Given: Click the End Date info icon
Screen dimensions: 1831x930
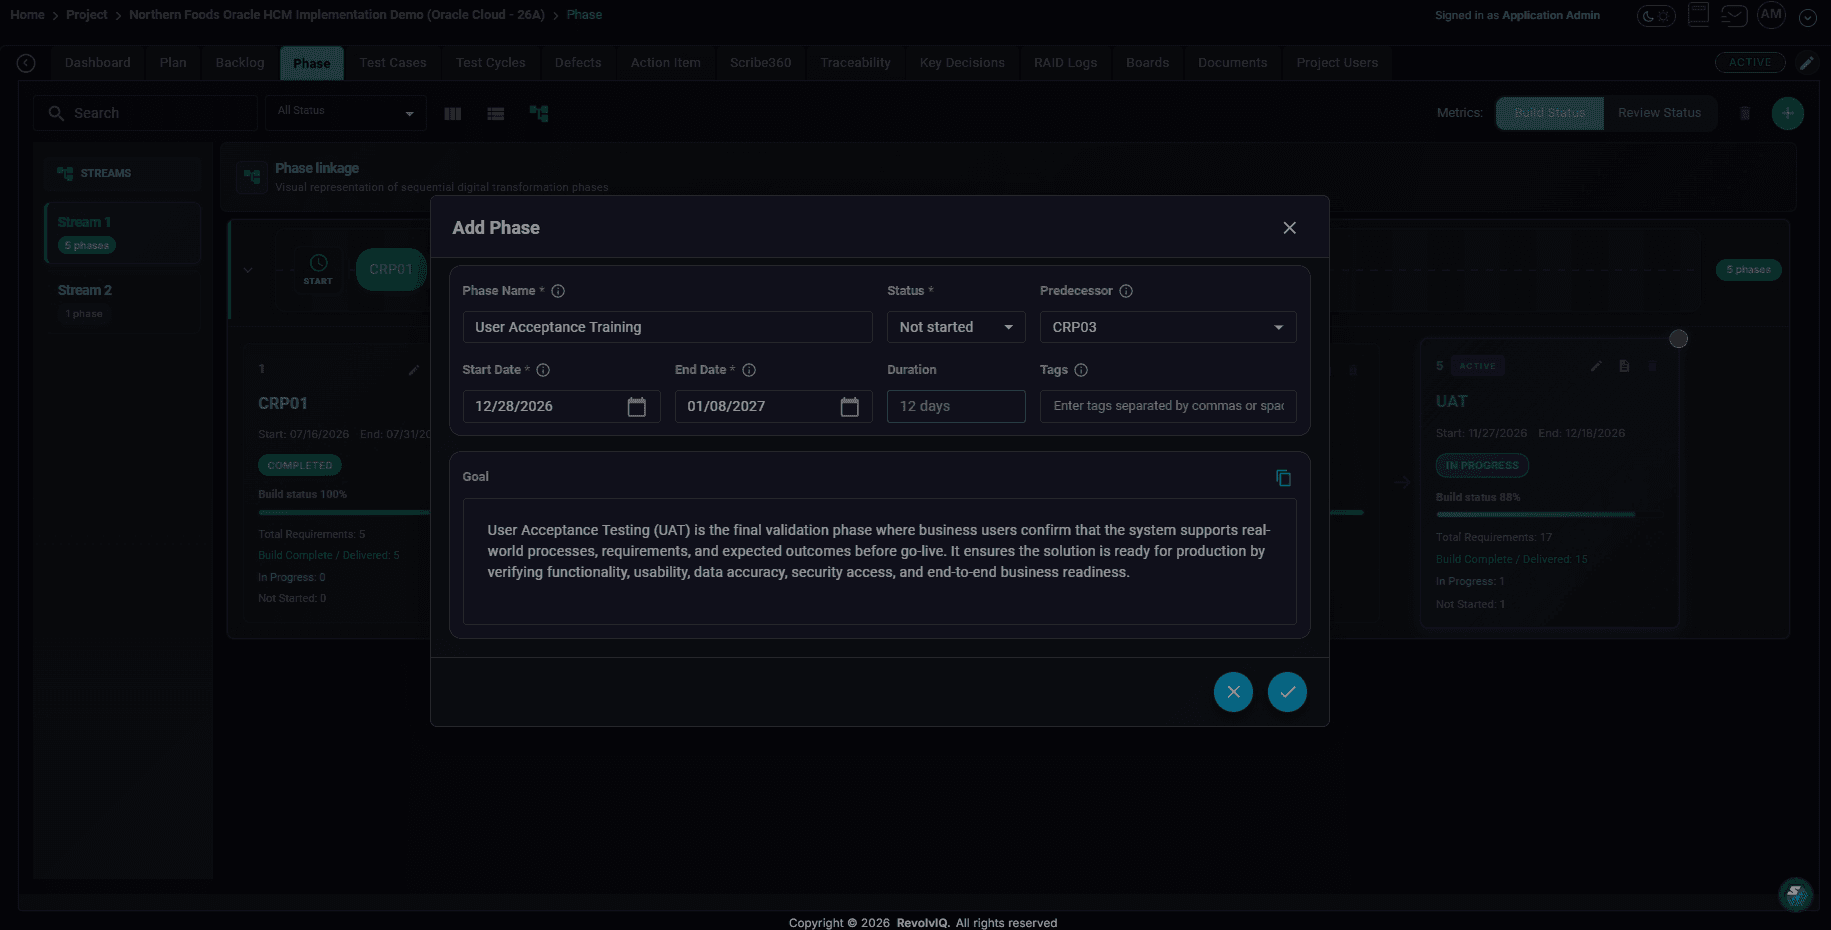Looking at the screenshot, I should [x=749, y=370].
